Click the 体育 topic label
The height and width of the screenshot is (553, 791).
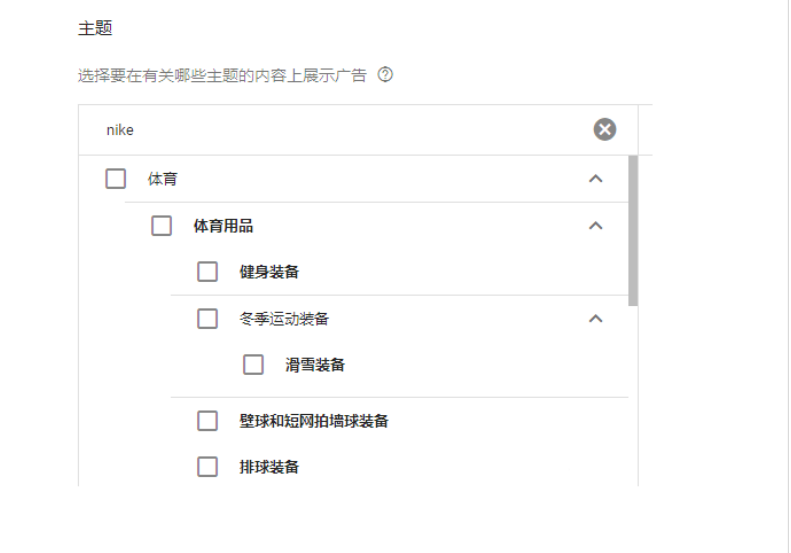pos(162,179)
